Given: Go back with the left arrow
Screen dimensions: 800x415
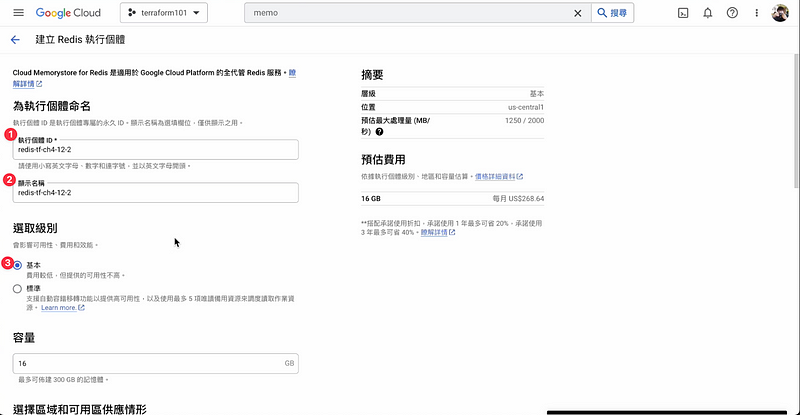Looking at the screenshot, I should pyautogui.click(x=15, y=40).
